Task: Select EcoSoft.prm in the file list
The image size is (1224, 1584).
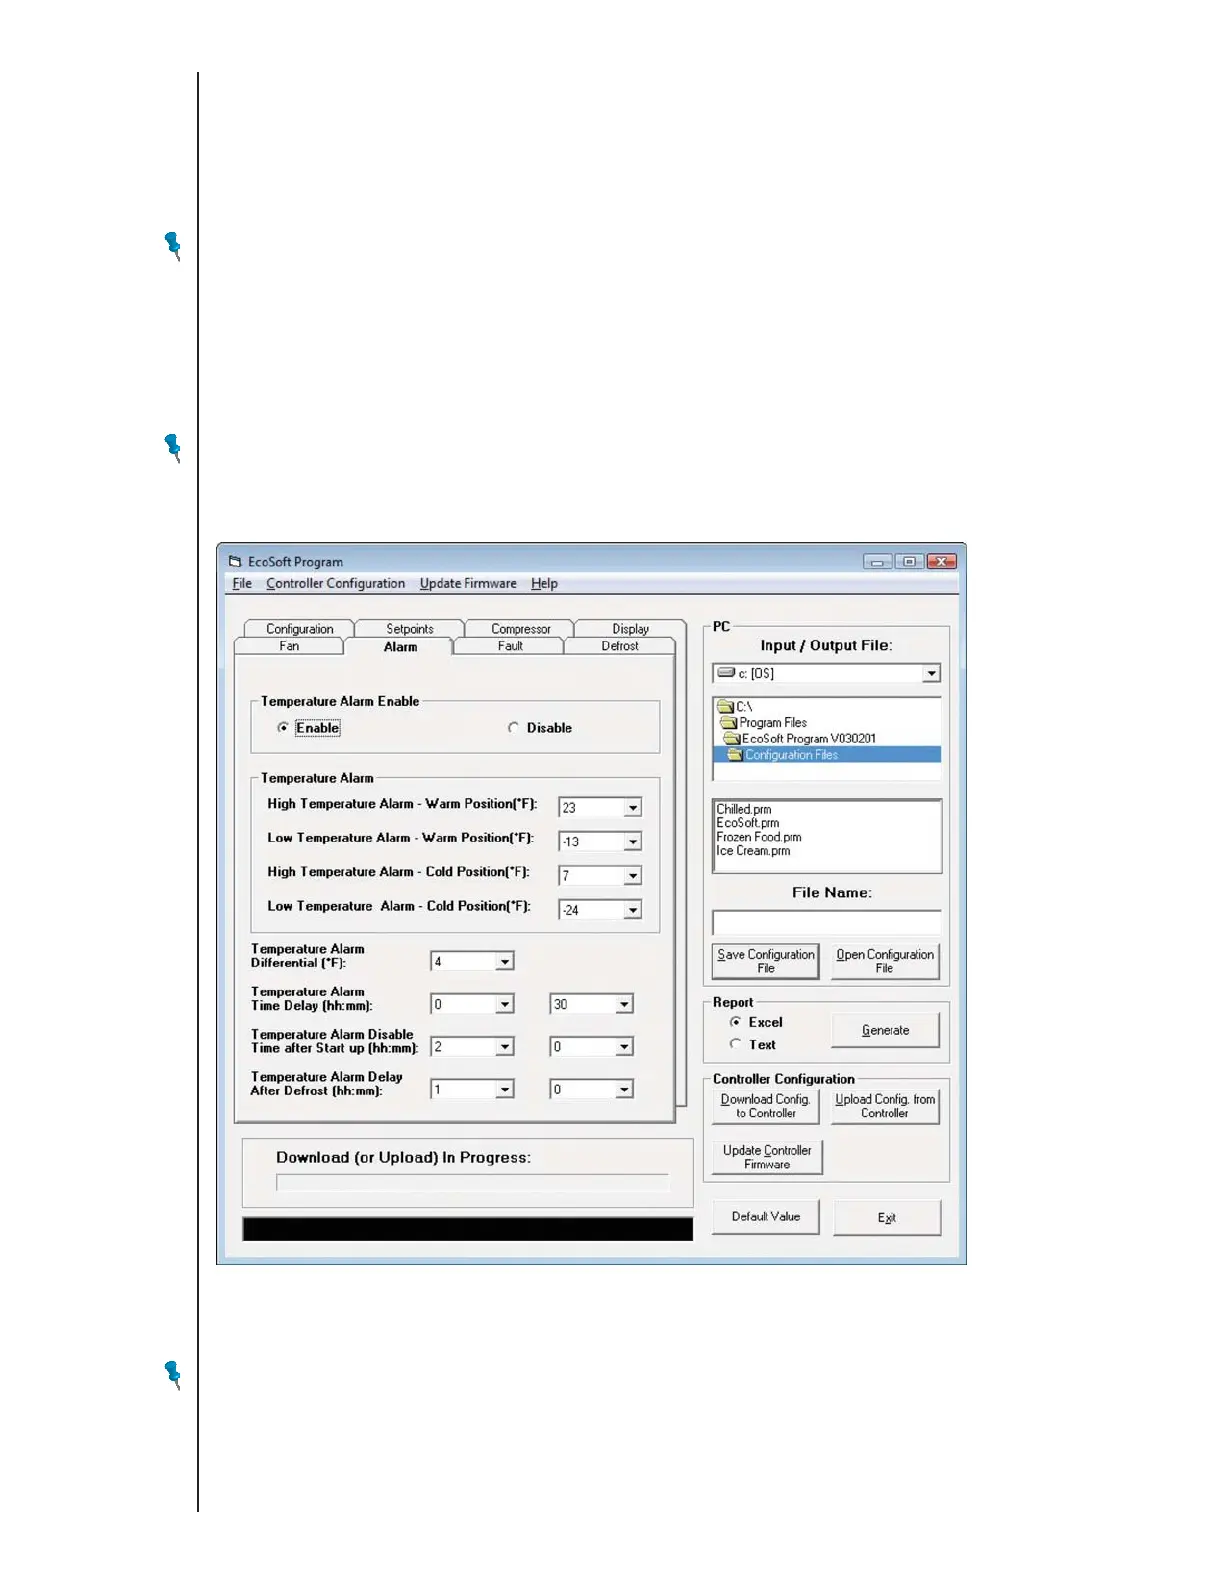Action: 748,823
